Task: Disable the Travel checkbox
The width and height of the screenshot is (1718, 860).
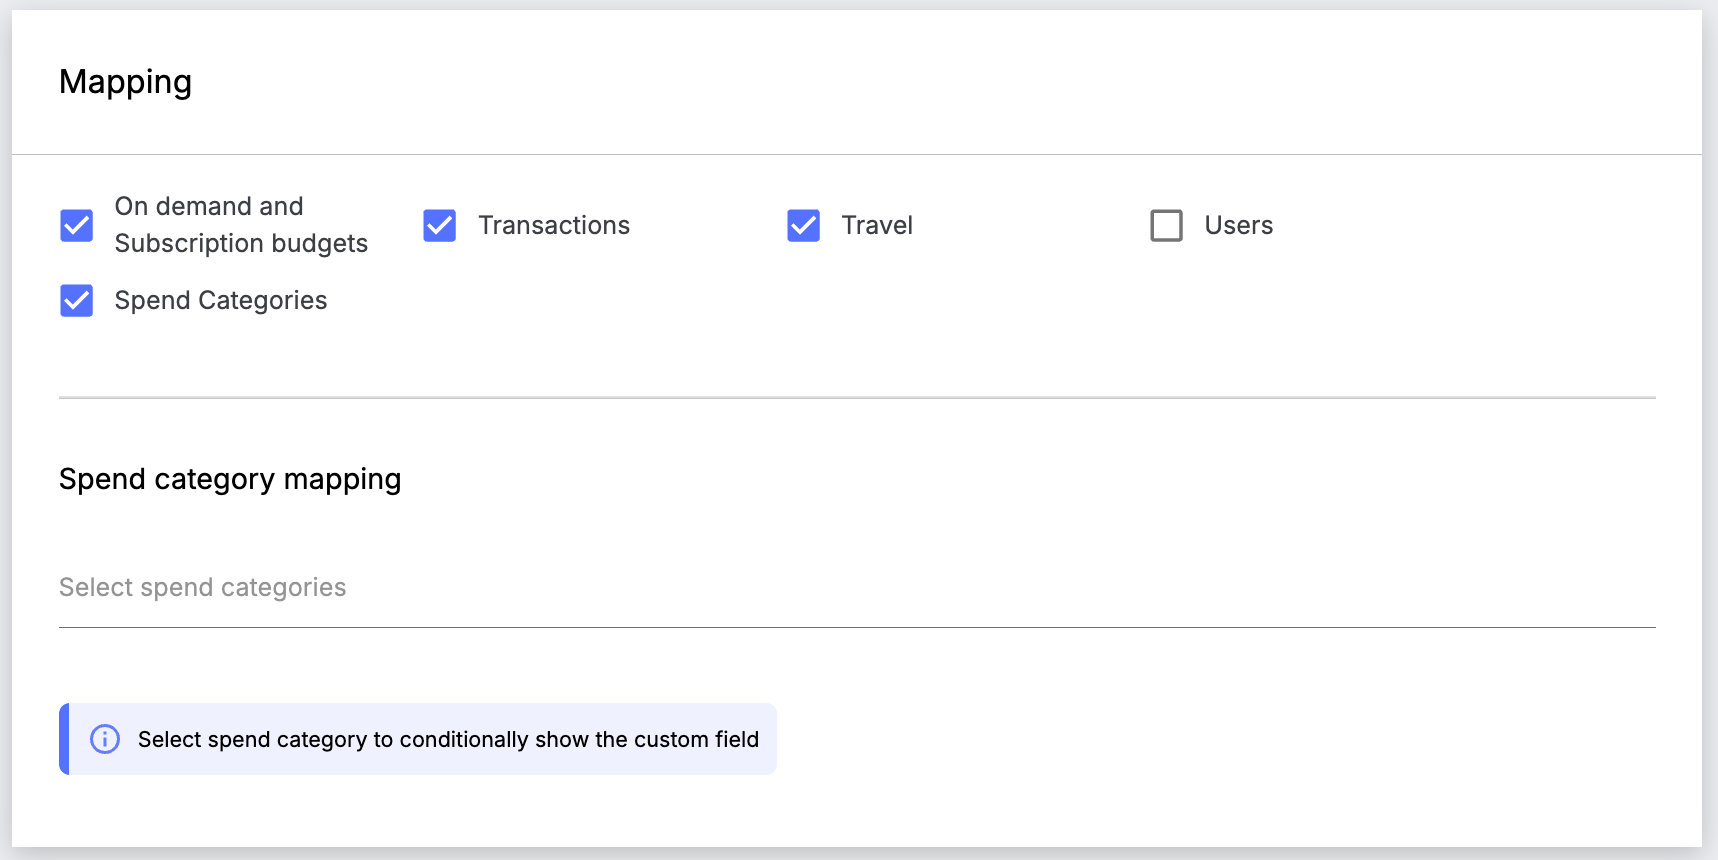Action: coord(803,226)
